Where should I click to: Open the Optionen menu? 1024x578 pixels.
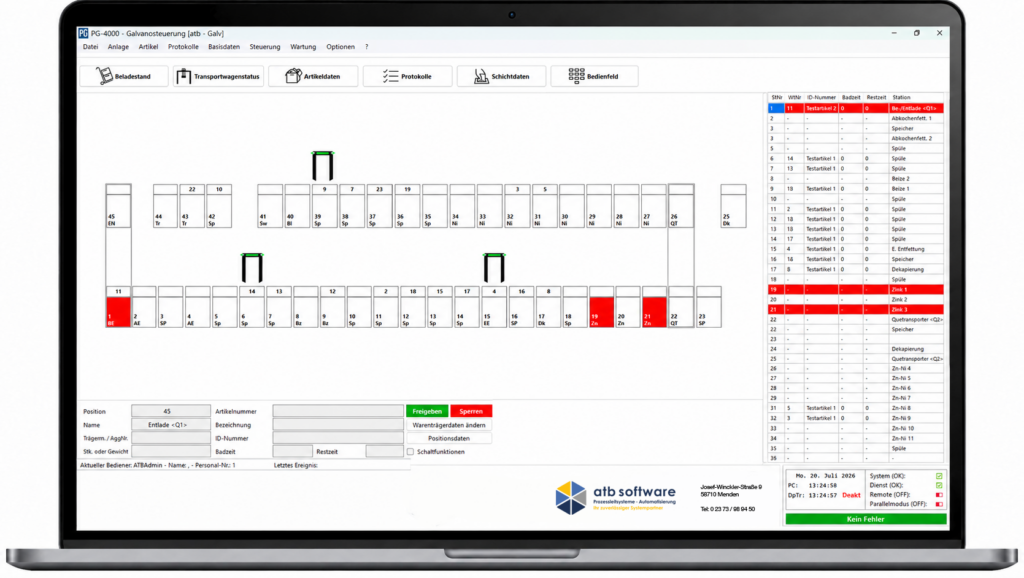click(340, 47)
